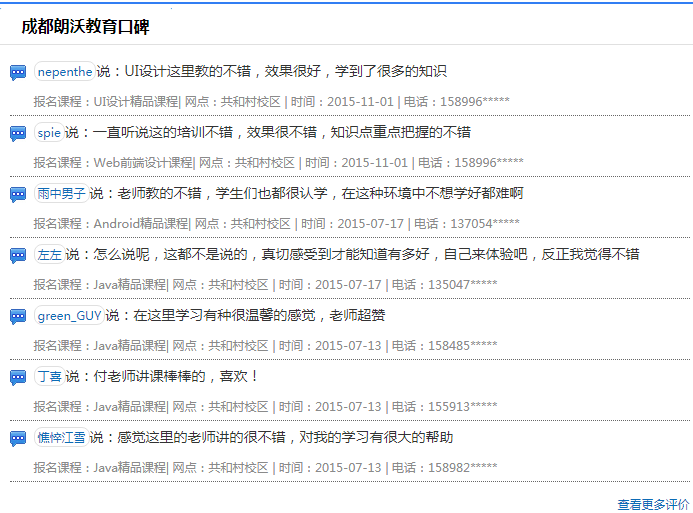This screenshot has width=693, height=513.
Task: Click the chat bubble icon beside green_GUY
Action: click(x=18, y=316)
